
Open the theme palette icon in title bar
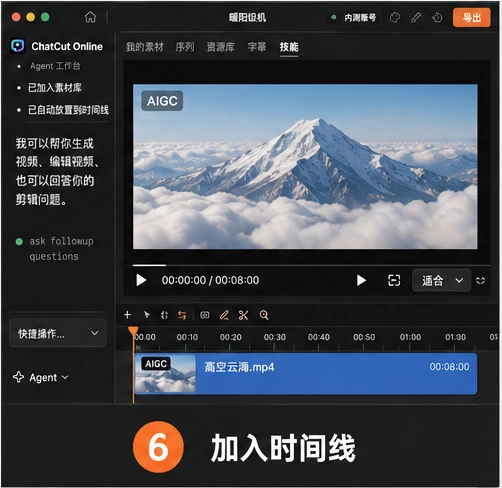click(395, 17)
